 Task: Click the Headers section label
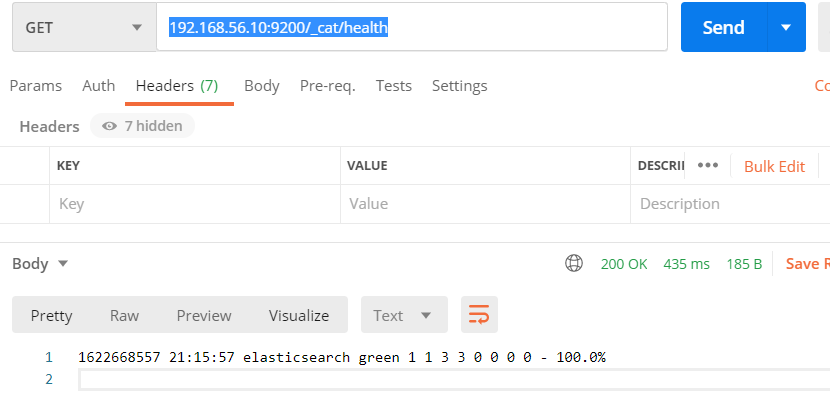coord(49,127)
